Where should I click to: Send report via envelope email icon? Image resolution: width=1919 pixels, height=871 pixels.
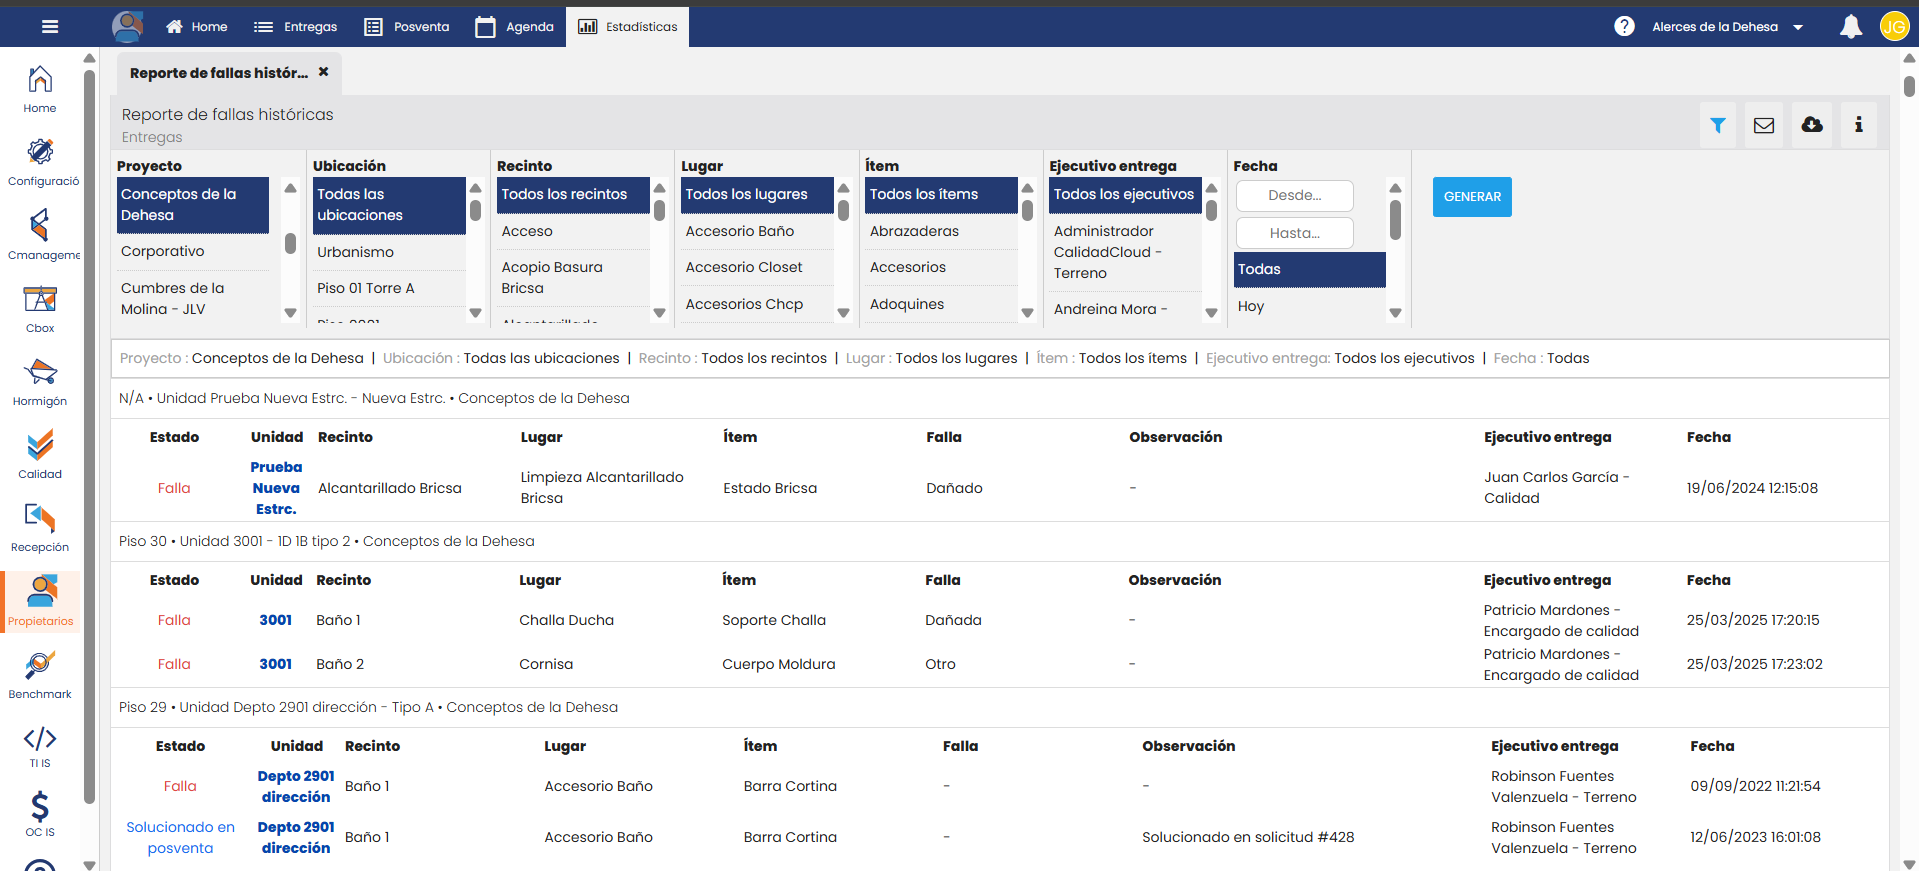coord(1764,125)
